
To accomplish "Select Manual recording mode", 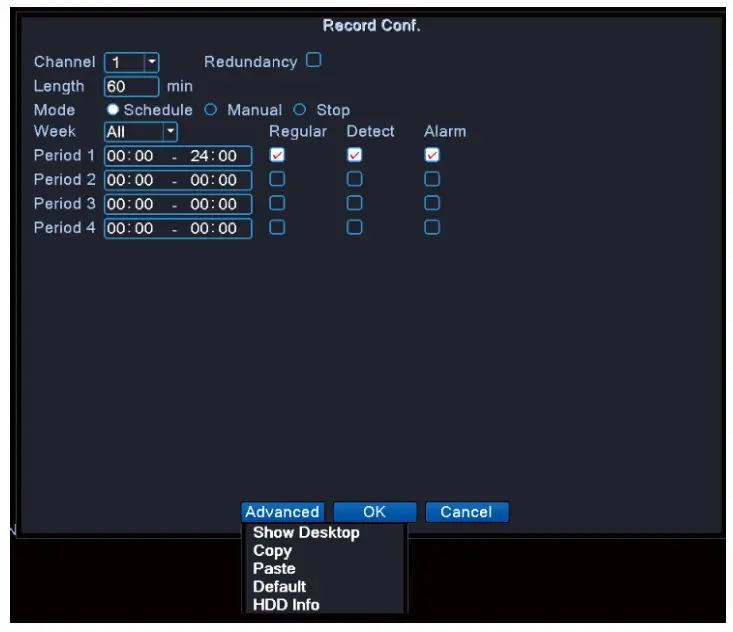I will coord(211,110).
